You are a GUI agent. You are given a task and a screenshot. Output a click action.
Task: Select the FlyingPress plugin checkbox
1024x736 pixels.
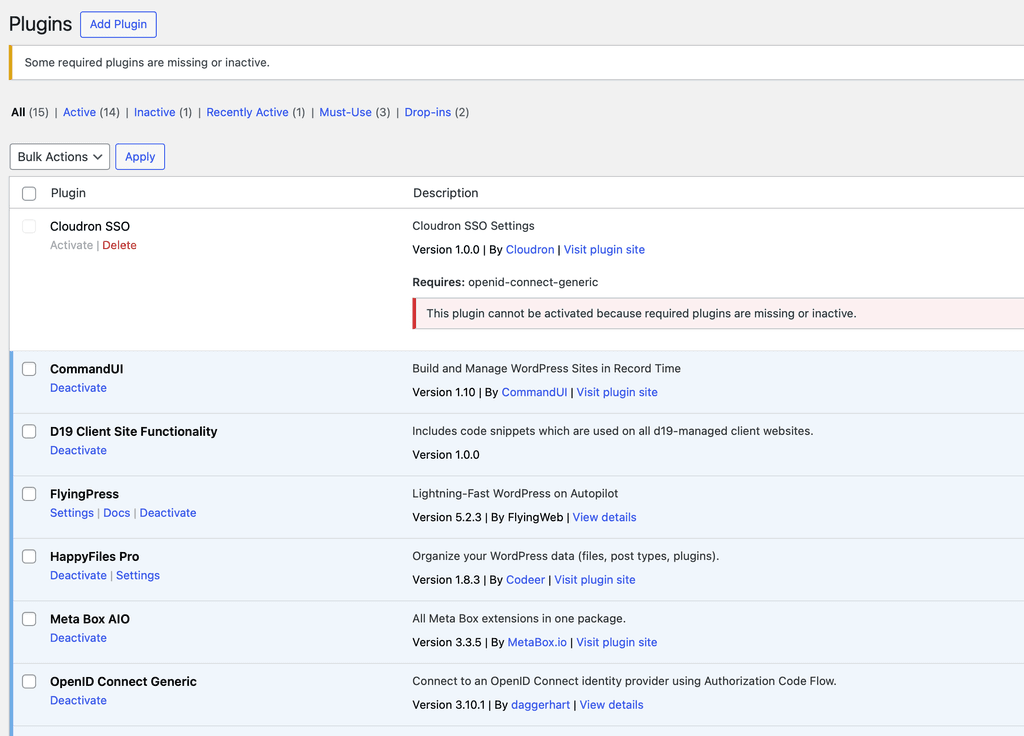pos(29,494)
